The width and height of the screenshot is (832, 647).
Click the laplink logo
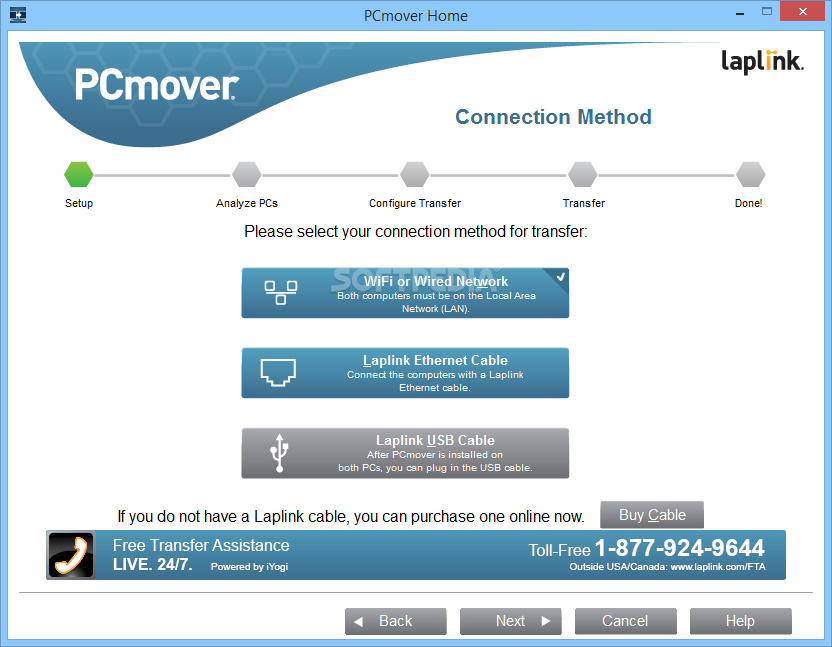click(x=762, y=61)
